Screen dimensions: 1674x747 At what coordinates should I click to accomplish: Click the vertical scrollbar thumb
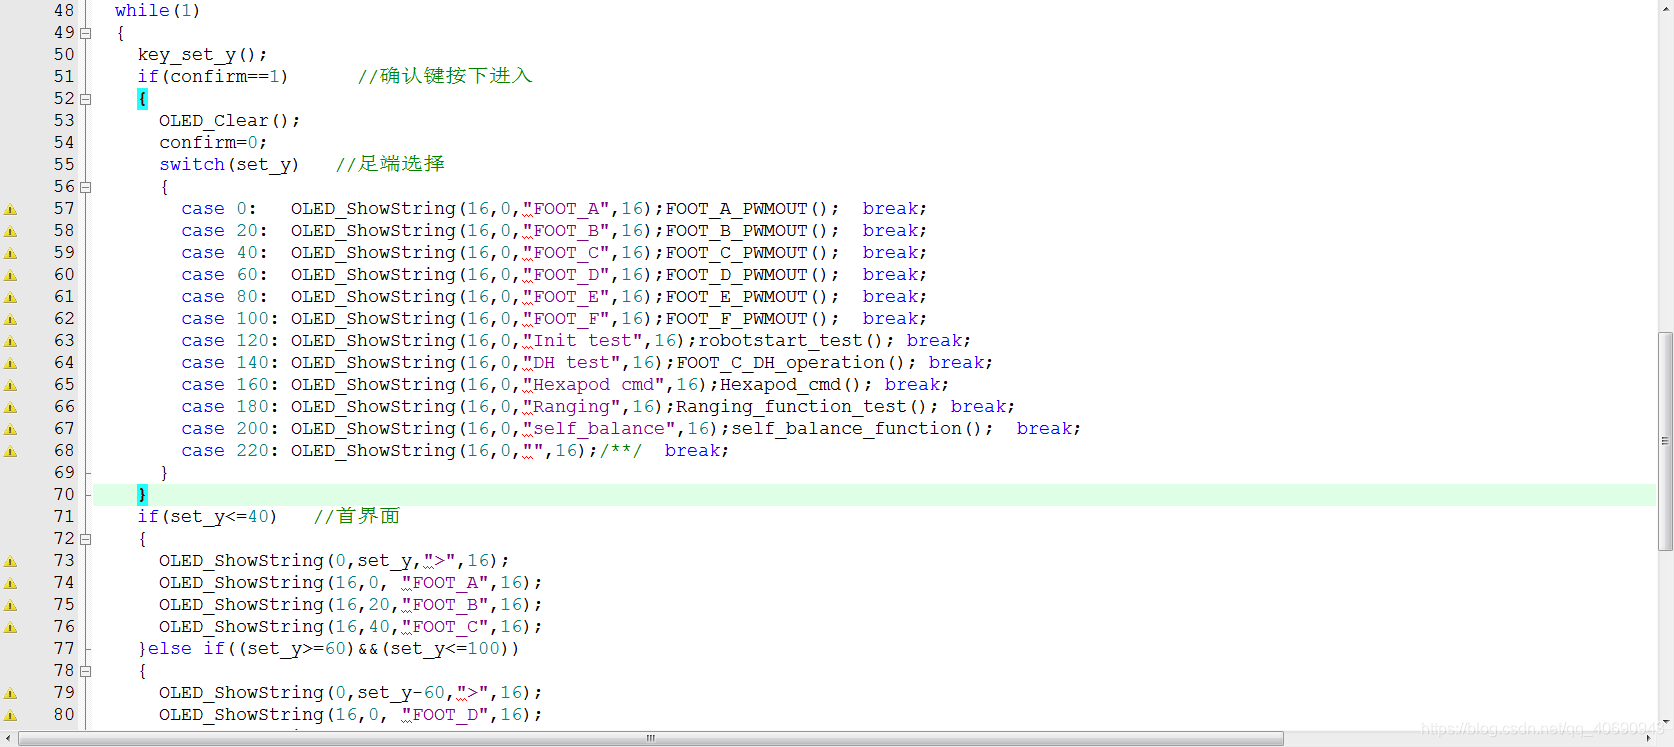point(1665,440)
